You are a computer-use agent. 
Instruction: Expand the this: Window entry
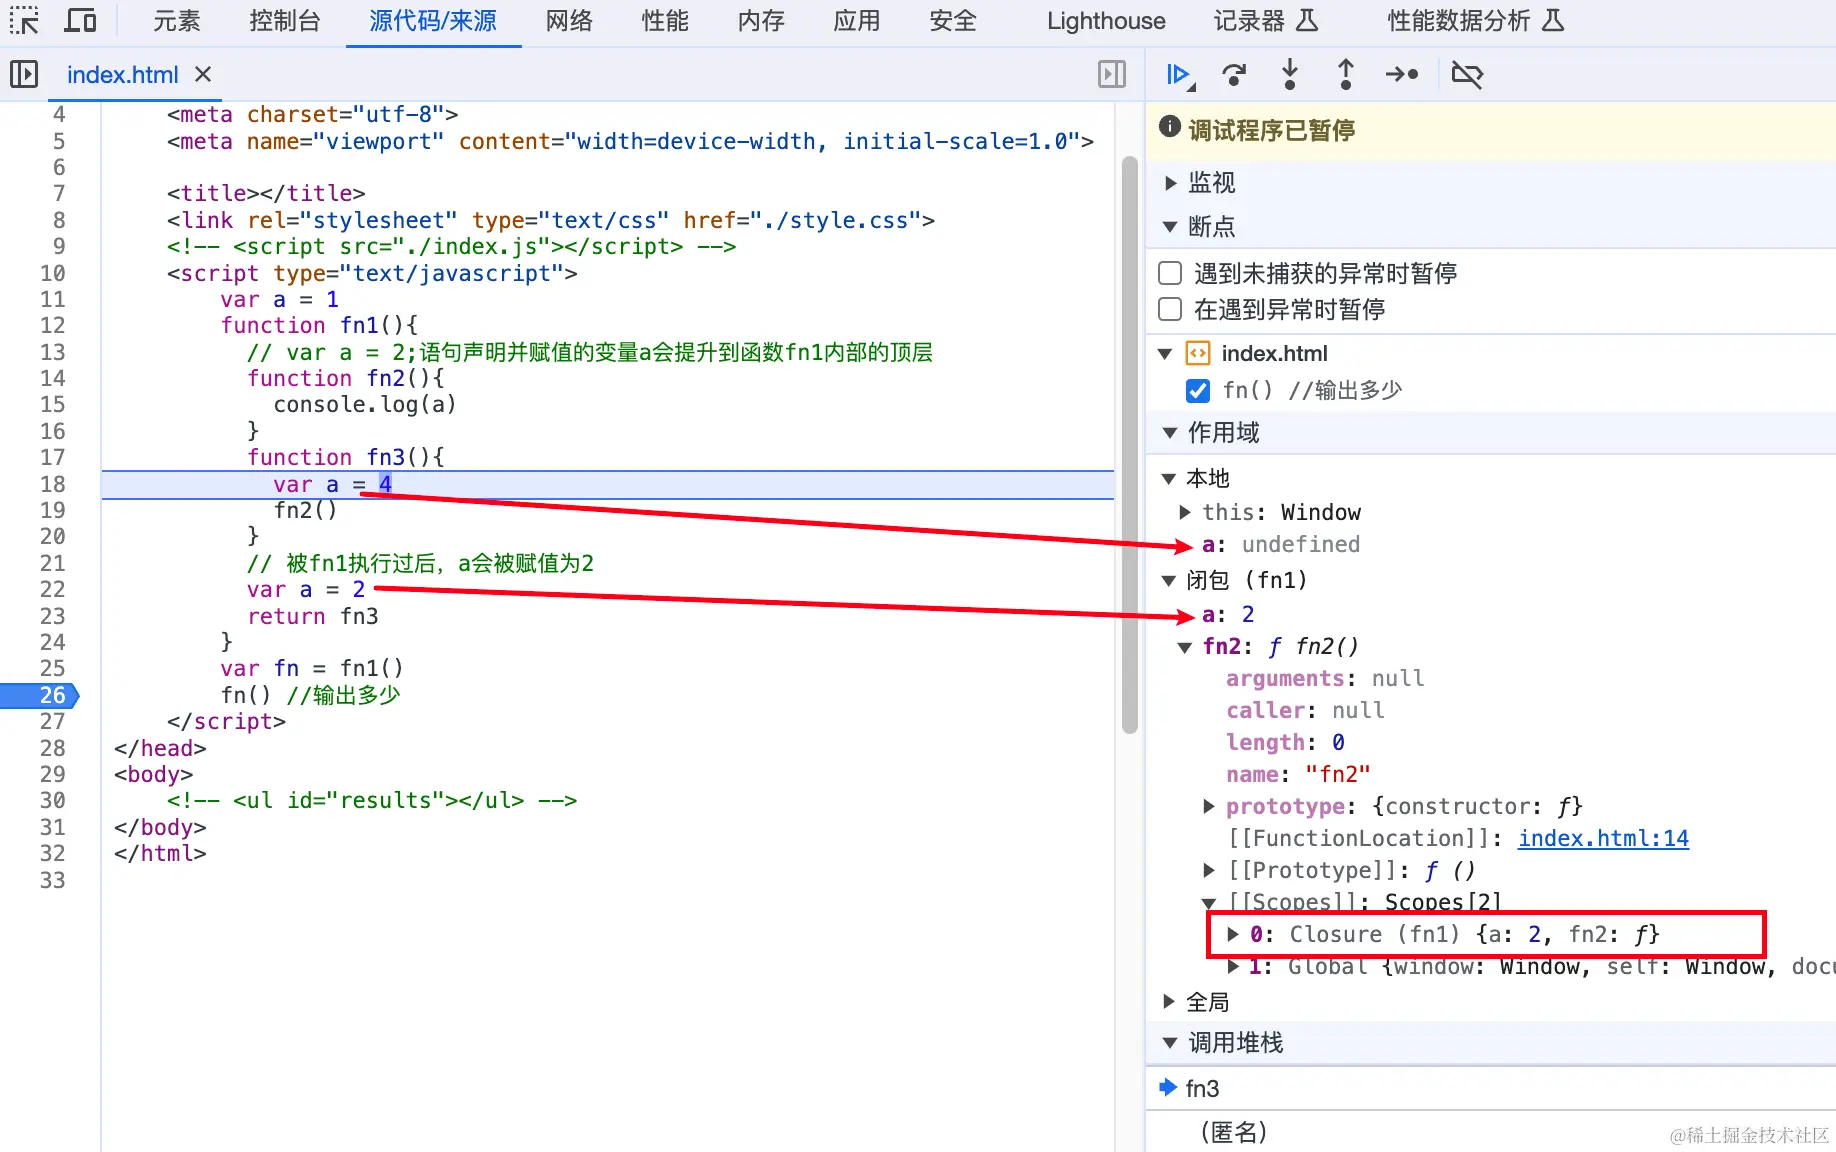click(x=1185, y=512)
